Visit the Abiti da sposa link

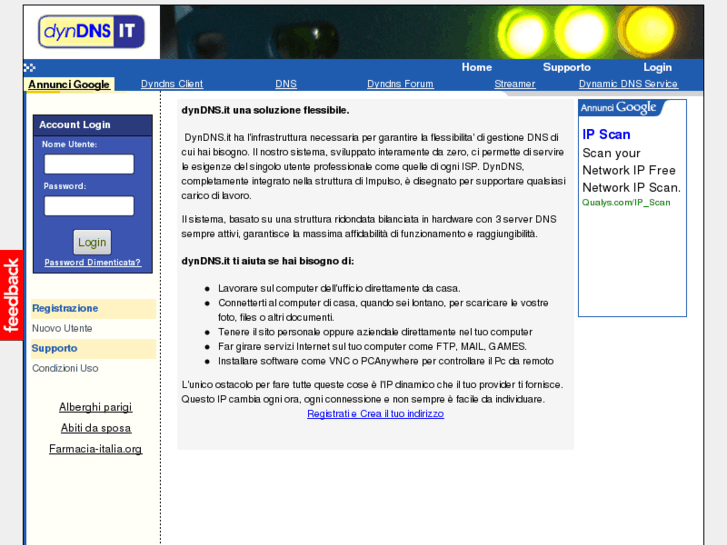(96, 428)
